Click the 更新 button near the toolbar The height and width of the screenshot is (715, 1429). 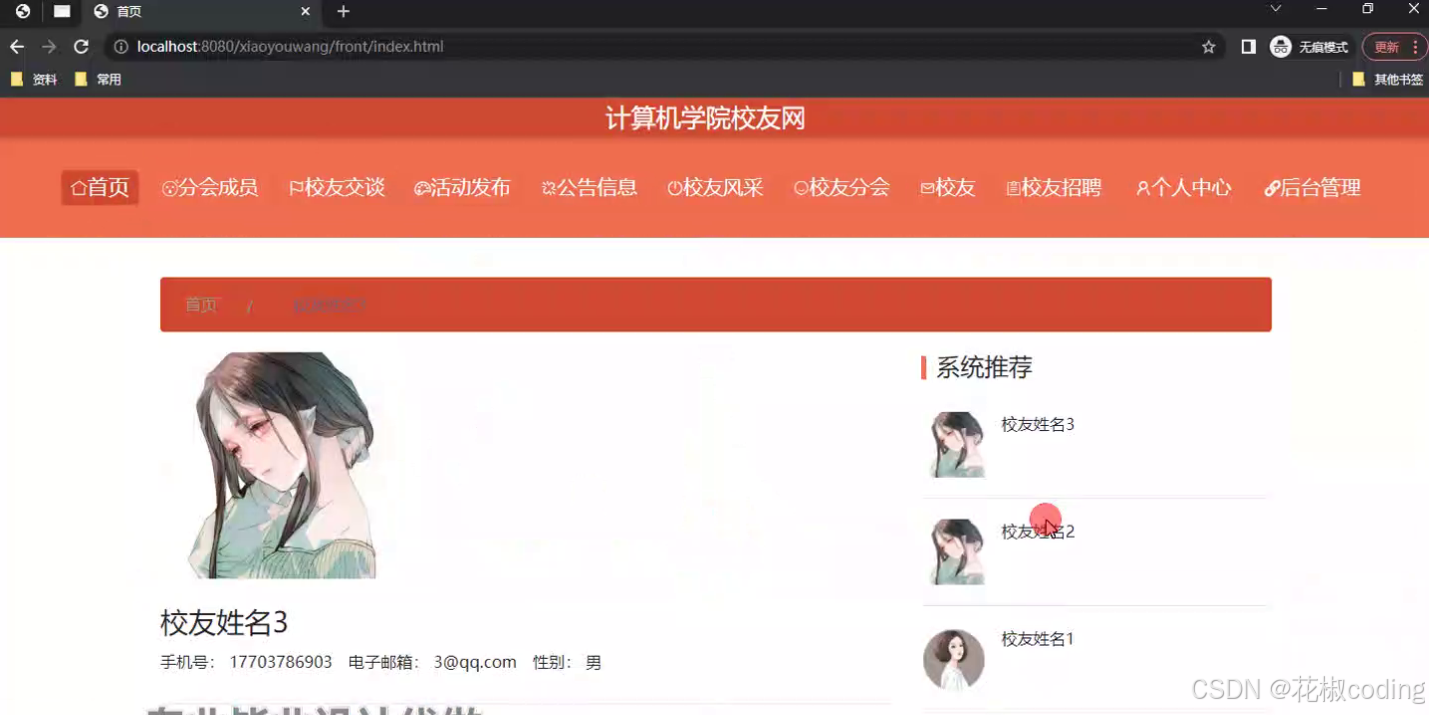click(x=1388, y=46)
